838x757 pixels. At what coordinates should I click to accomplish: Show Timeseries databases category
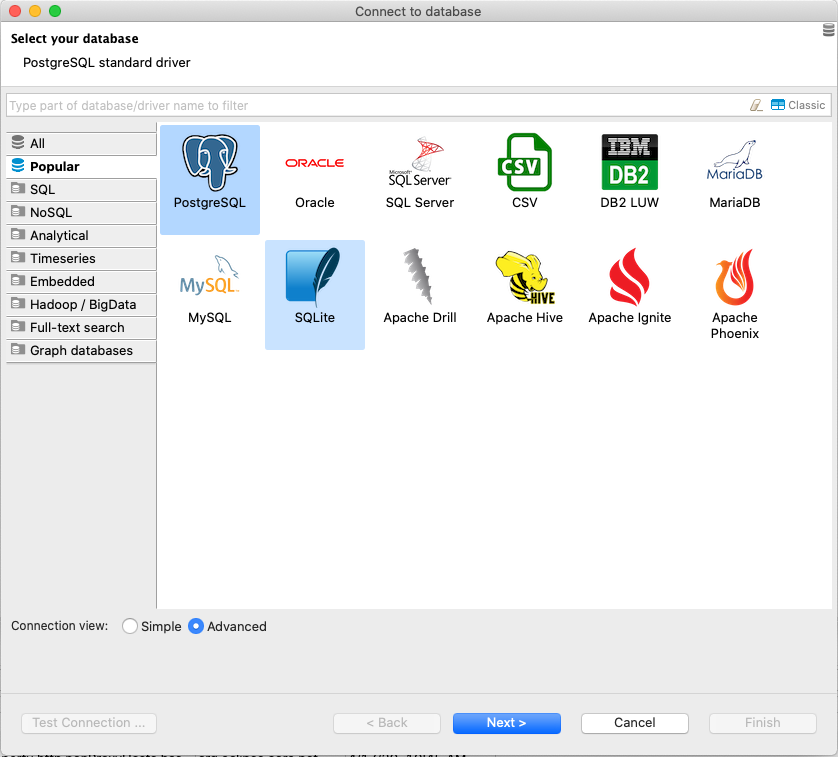point(81,258)
